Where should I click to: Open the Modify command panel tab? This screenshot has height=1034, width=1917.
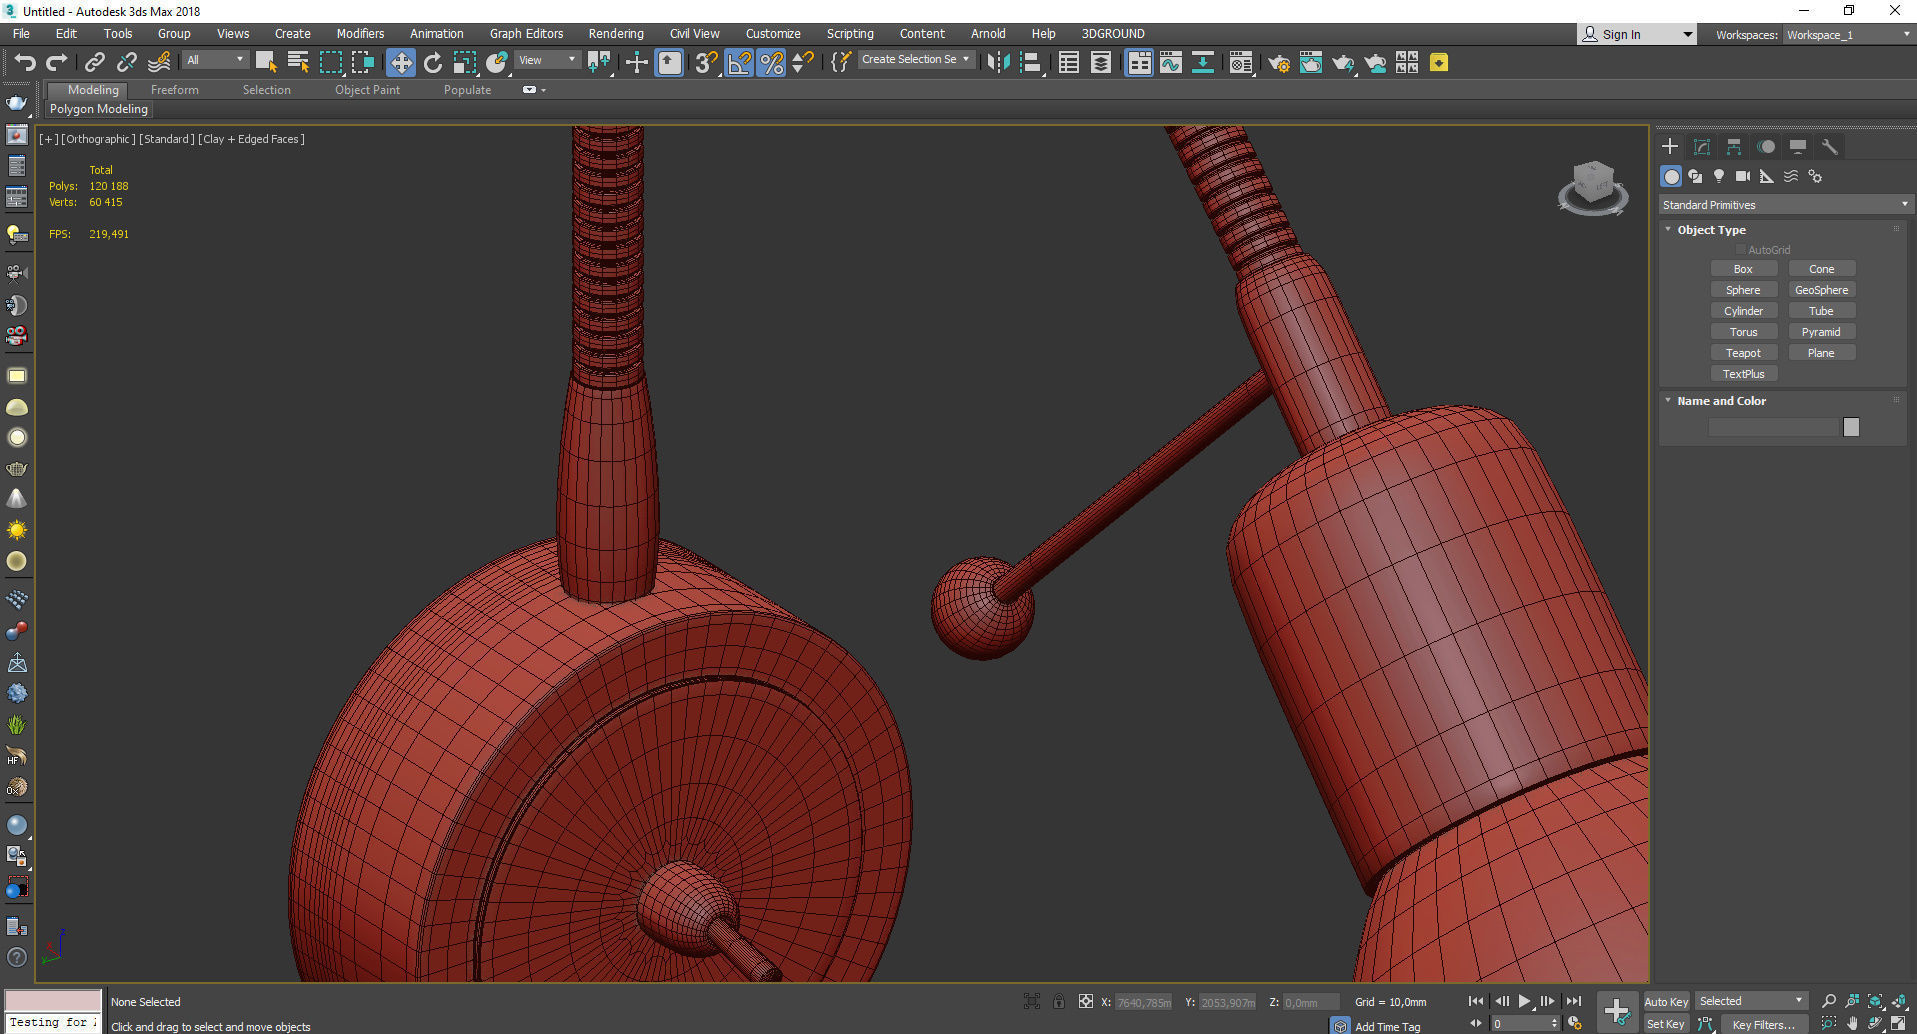click(x=1701, y=147)
